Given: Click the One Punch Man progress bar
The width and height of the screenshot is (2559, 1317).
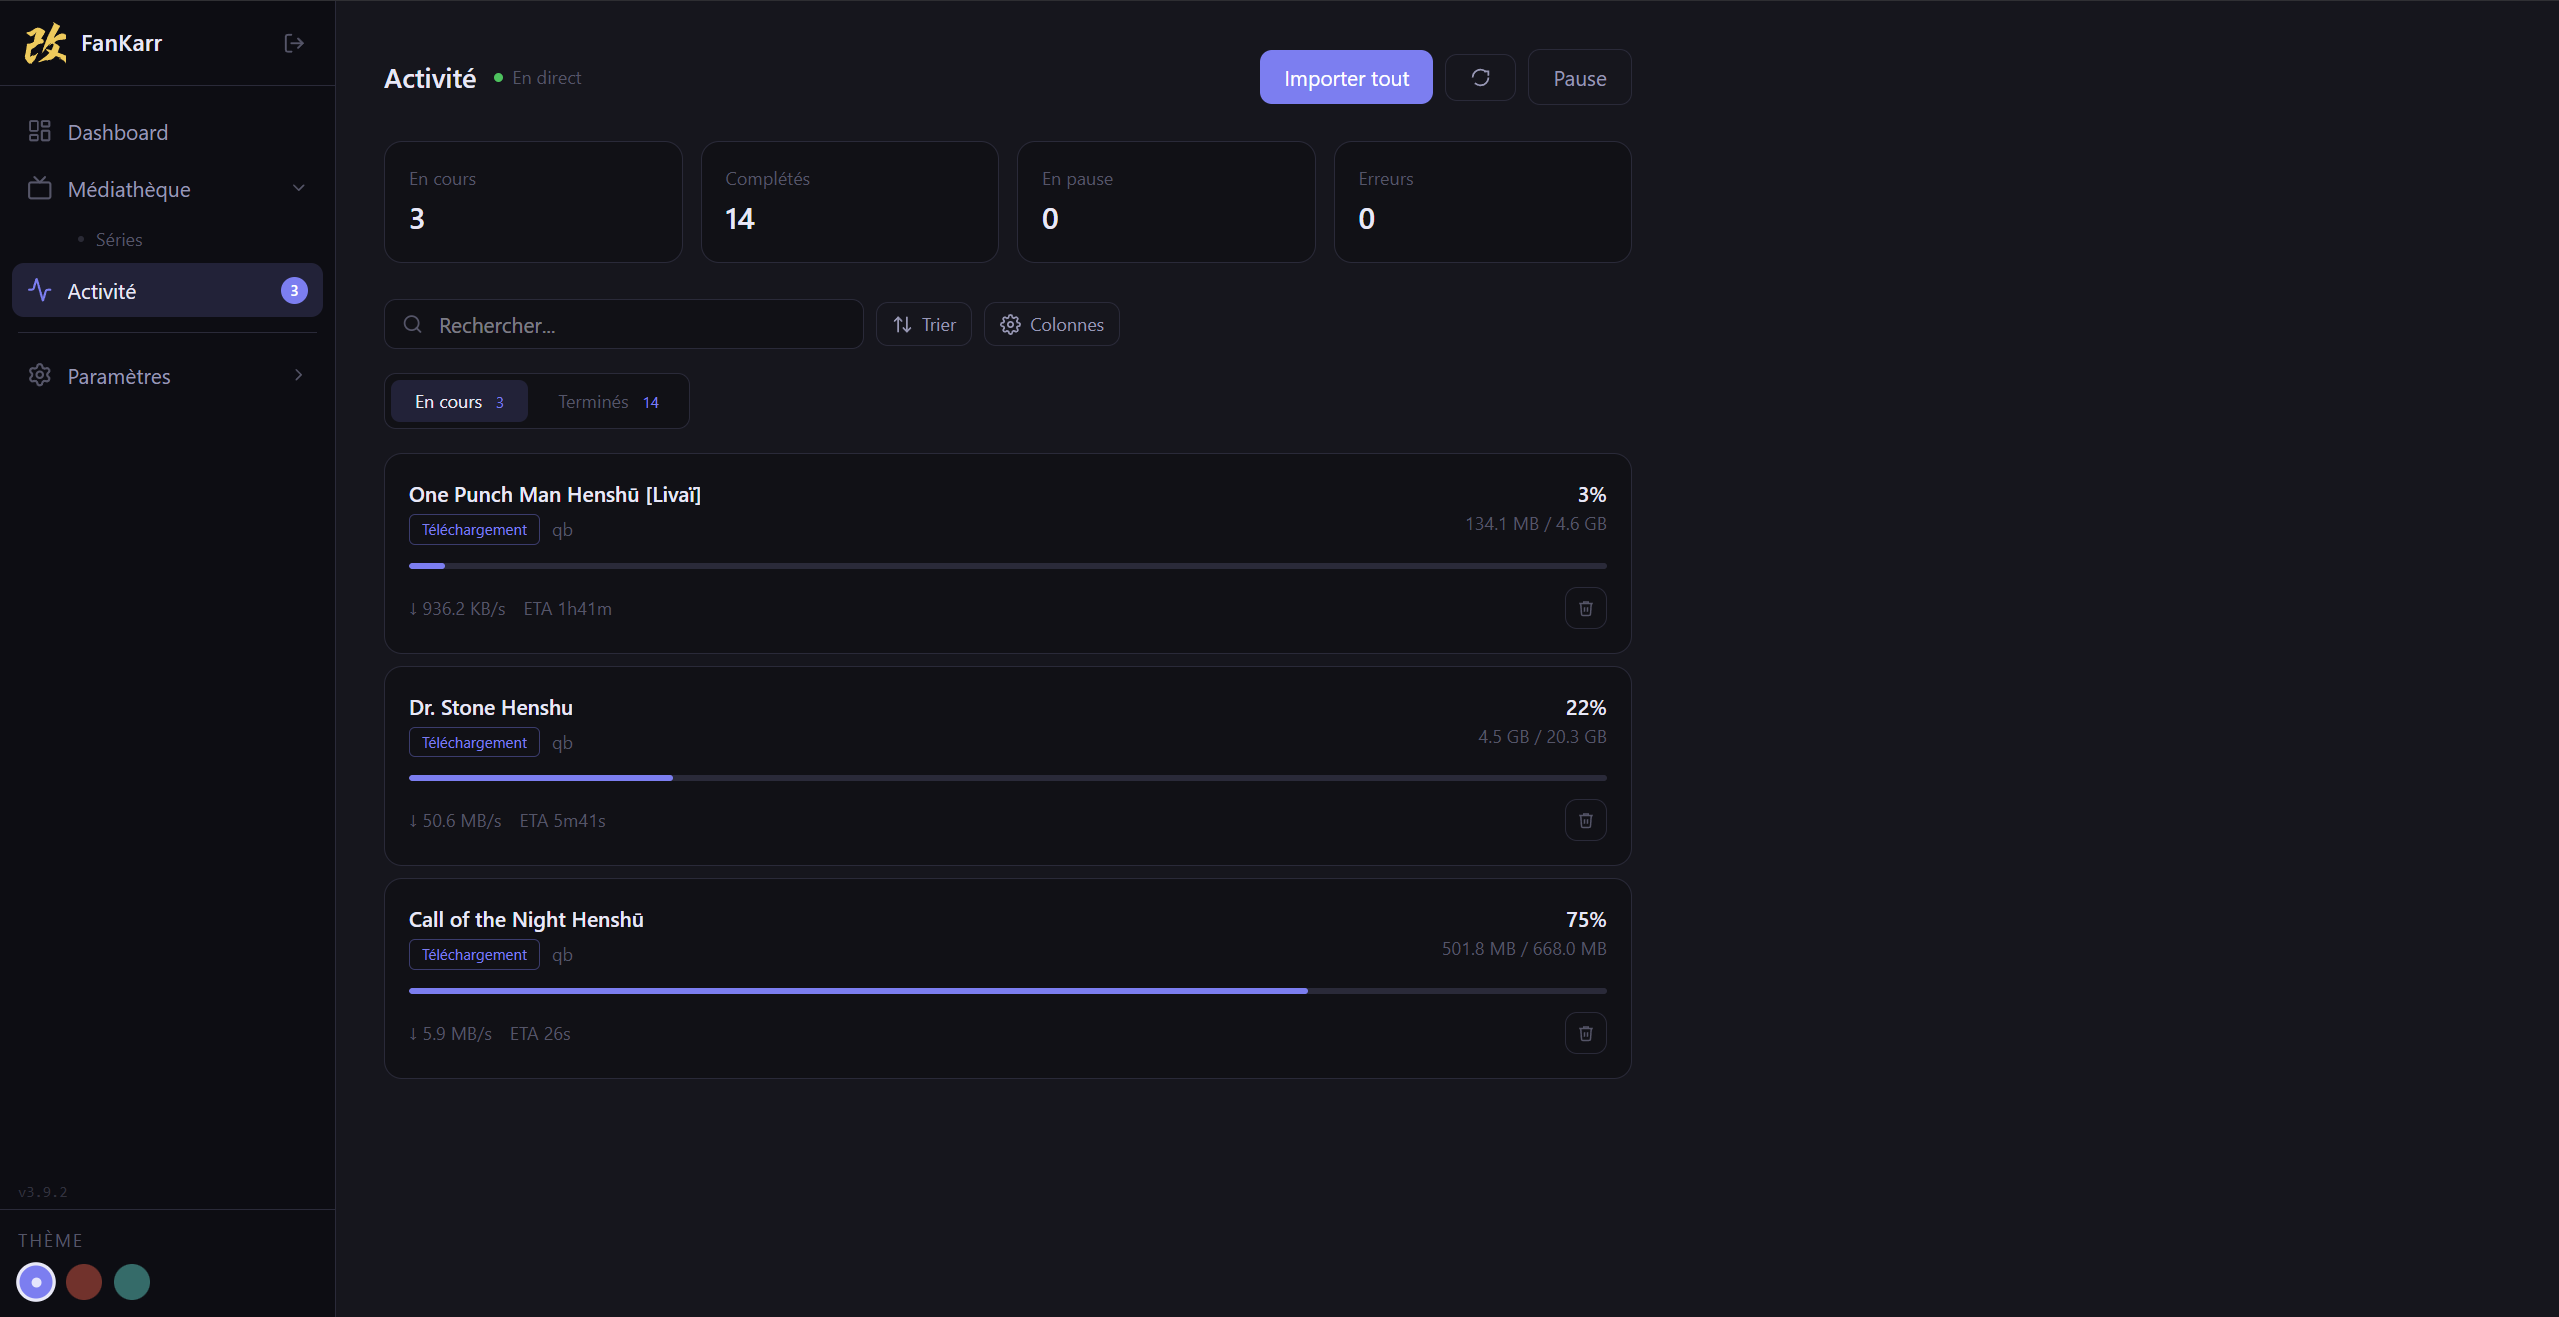Looking at the screenshot, I should tap(1008, 566).
